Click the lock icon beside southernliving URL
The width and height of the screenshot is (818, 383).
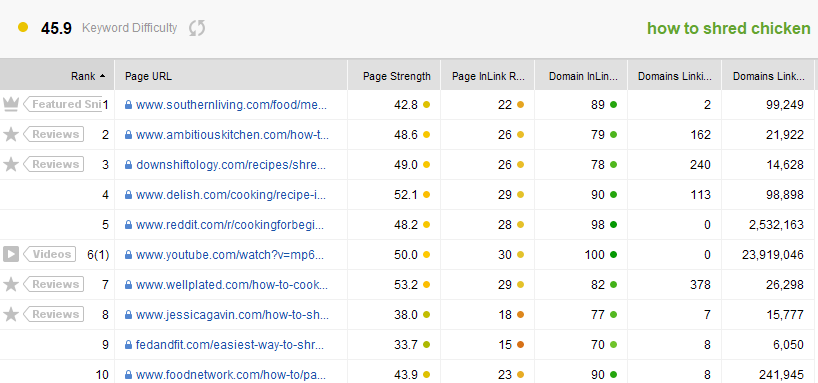click(128, 105)
